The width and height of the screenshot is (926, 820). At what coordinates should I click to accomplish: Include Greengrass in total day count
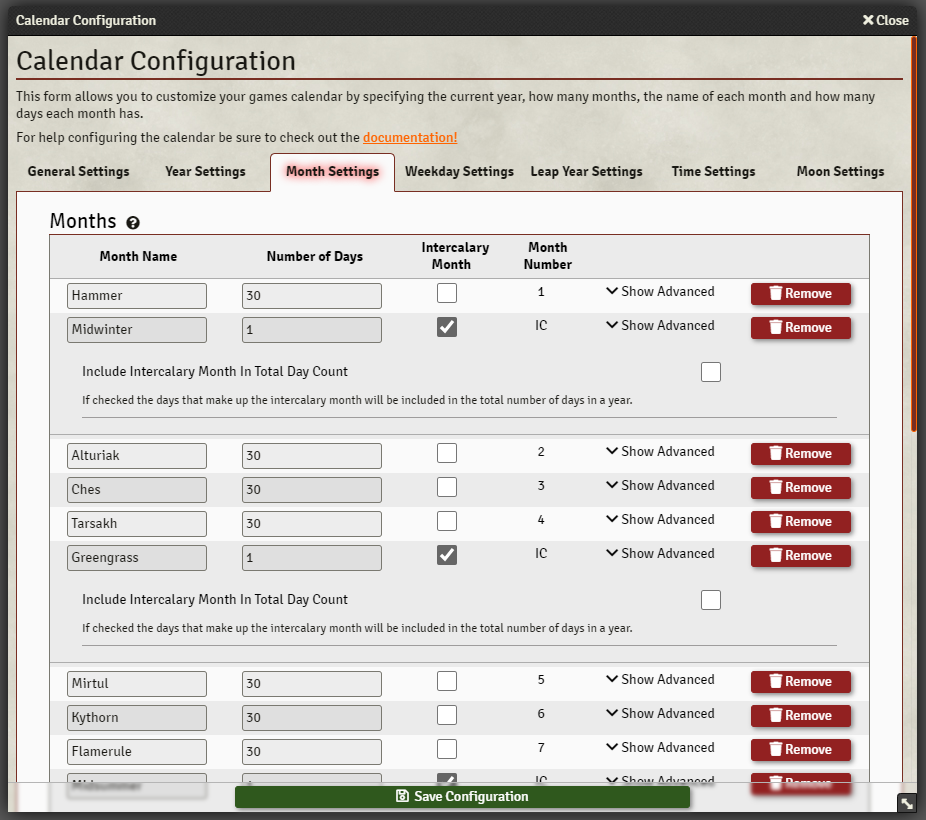[710, 600]
